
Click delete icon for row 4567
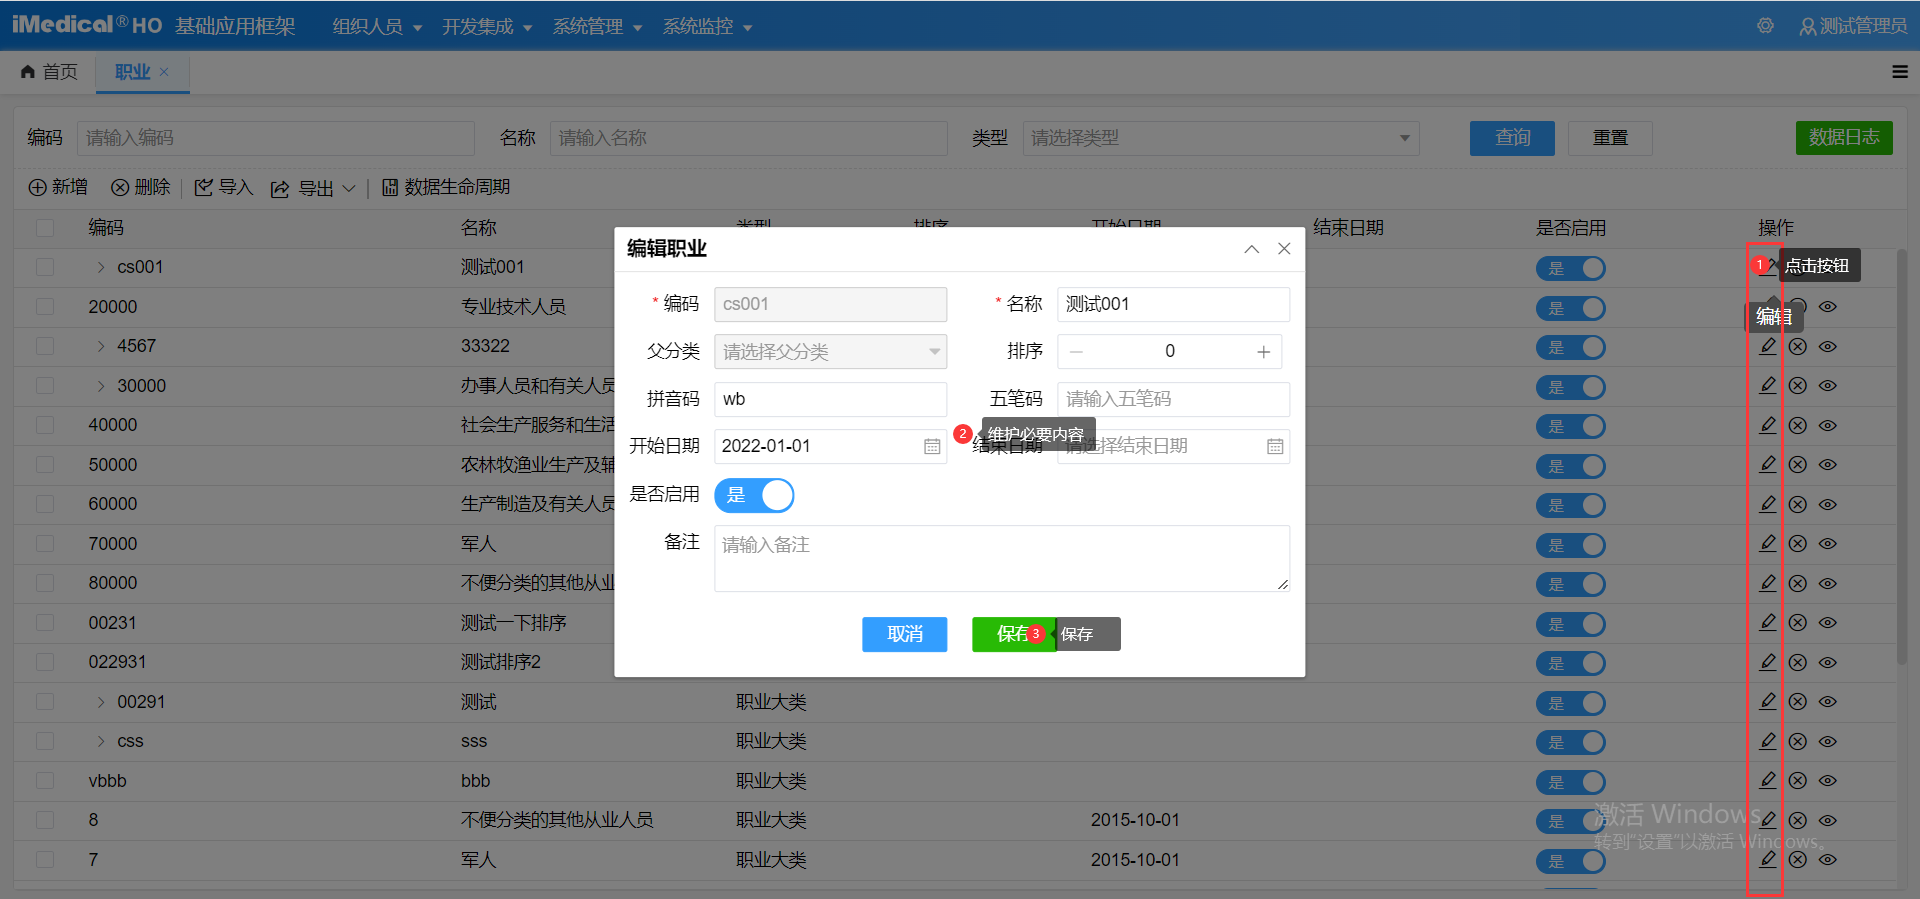tap(1797, 347)
